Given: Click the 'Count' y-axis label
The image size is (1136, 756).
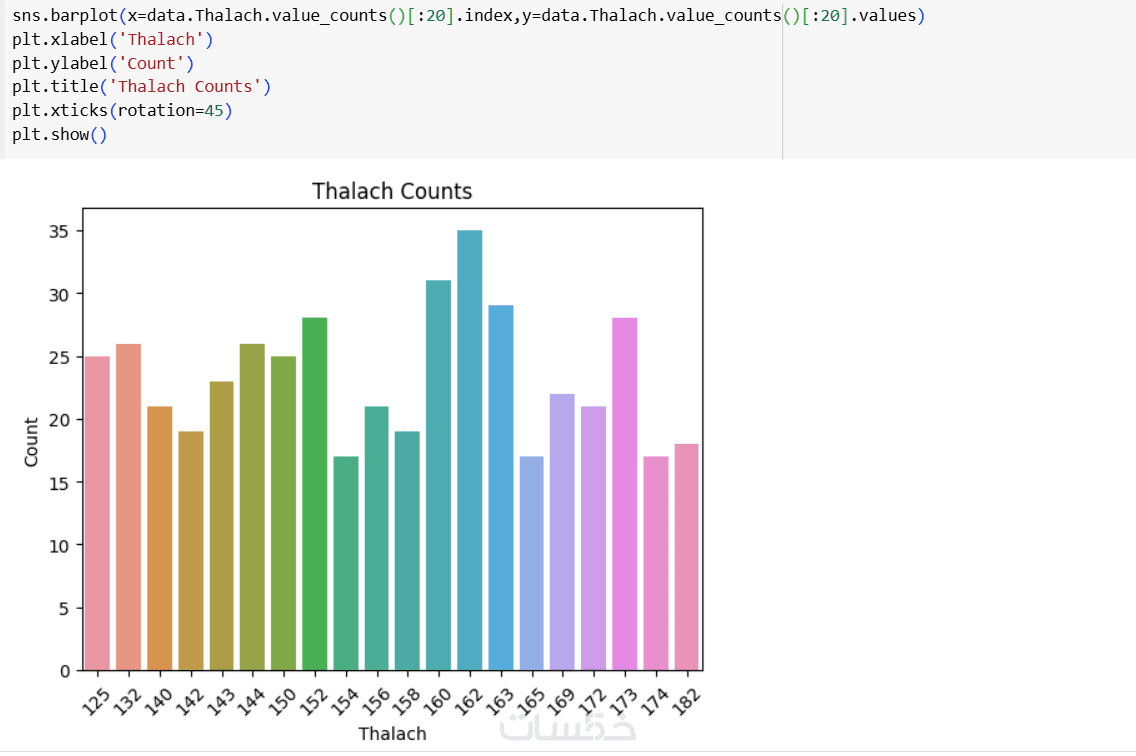Looking at the screenshot, I should coord(31,441).
